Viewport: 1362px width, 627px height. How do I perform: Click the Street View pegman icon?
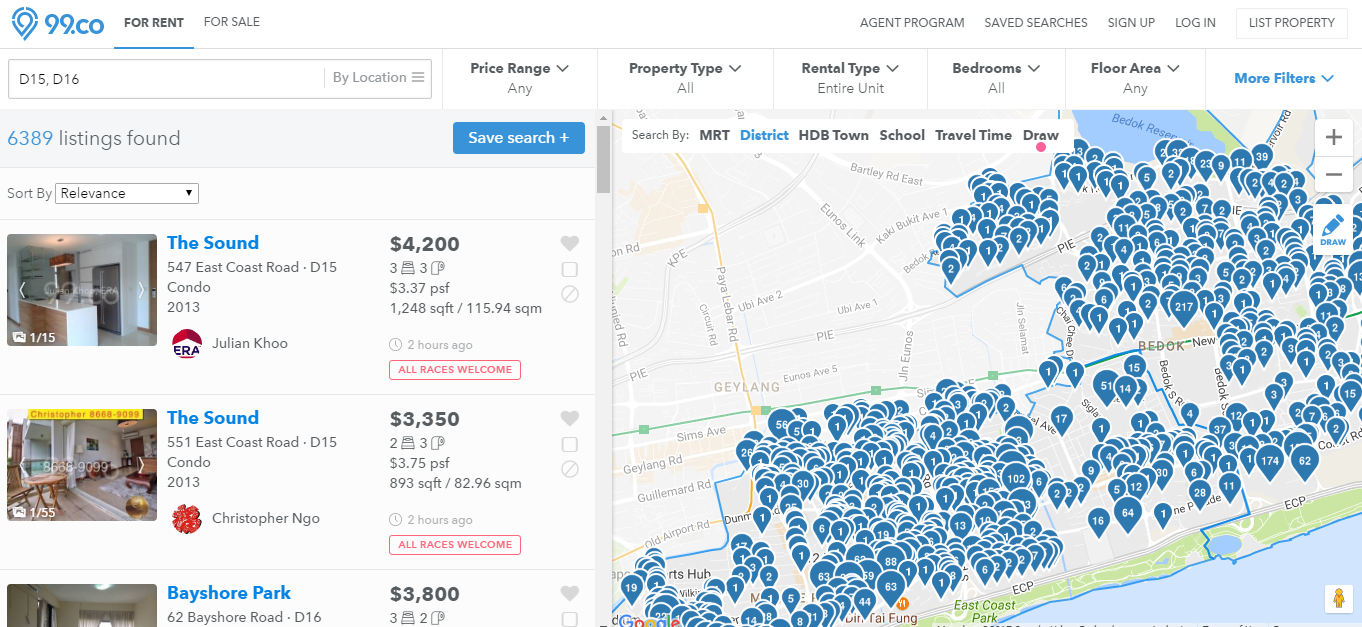coord(1338,598)
